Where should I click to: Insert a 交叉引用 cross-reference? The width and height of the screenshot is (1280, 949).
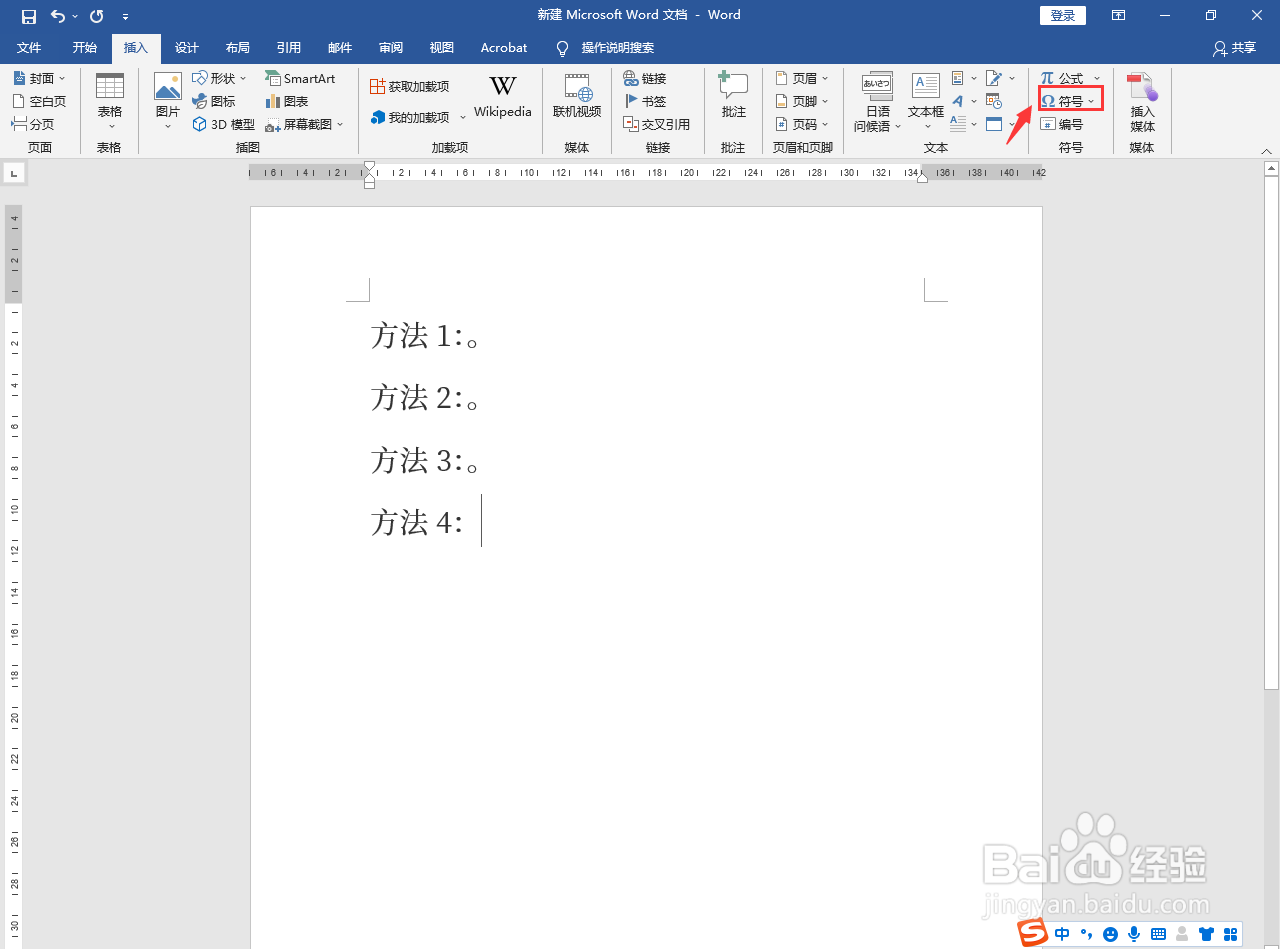click(657, 124)
